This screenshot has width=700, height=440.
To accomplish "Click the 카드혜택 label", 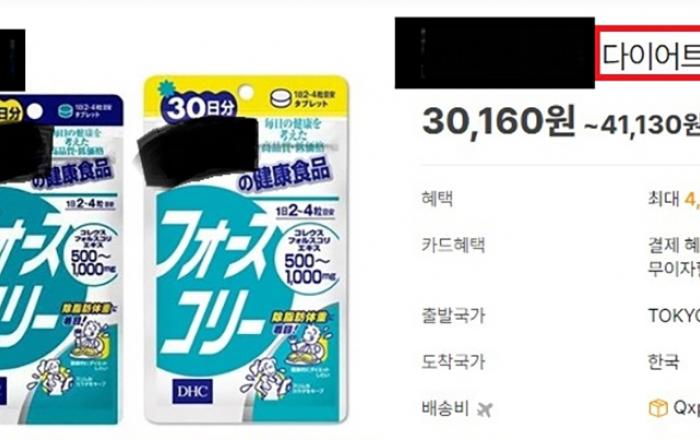I will 453,245.
